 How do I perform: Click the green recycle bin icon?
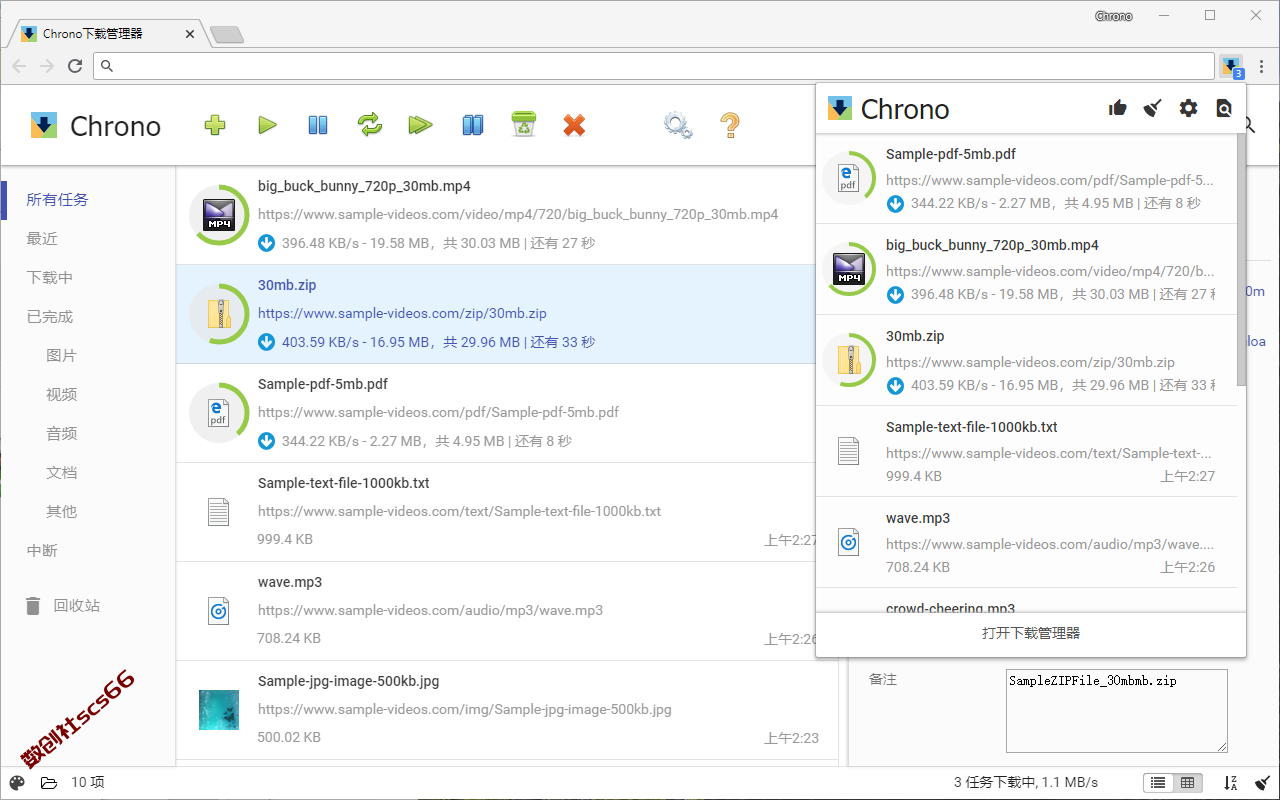524,125
